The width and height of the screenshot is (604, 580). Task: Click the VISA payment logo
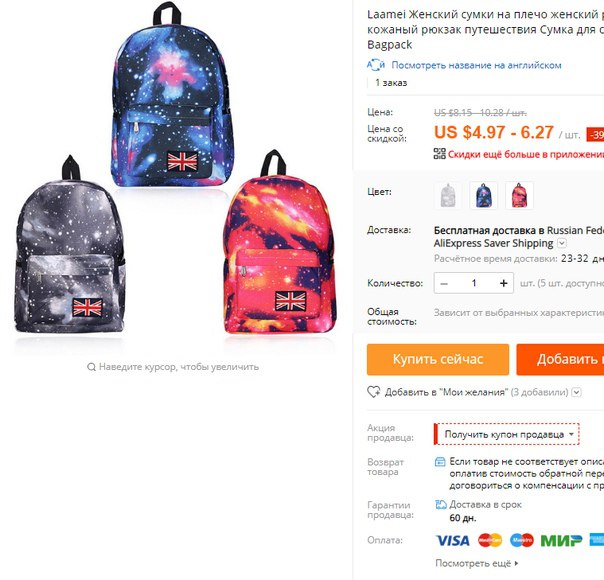(x=453, y=540)
